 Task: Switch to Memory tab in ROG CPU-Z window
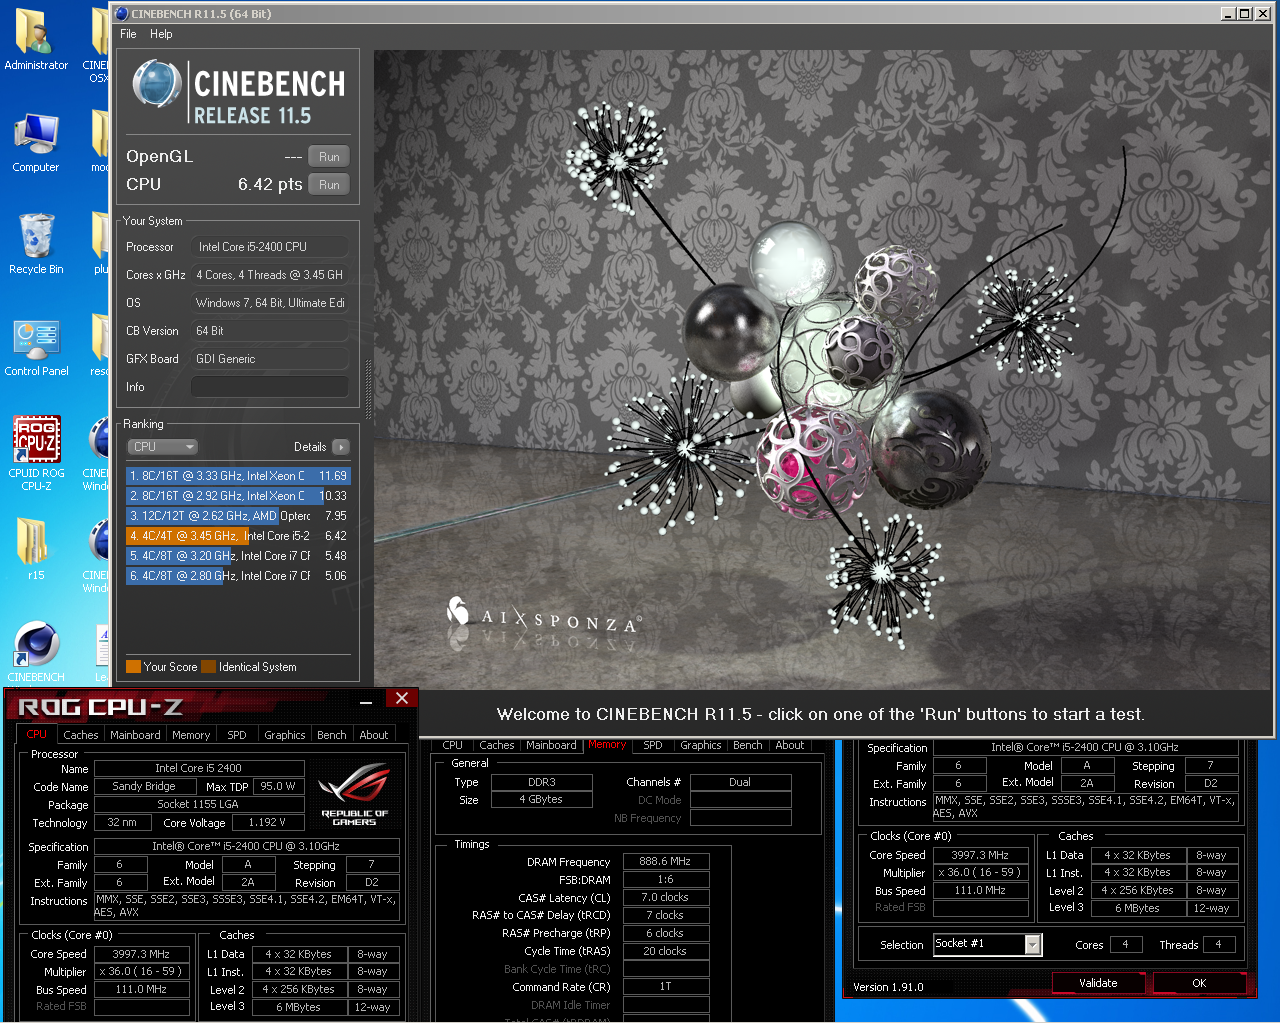pyautogui.click(x=191, y=735)
